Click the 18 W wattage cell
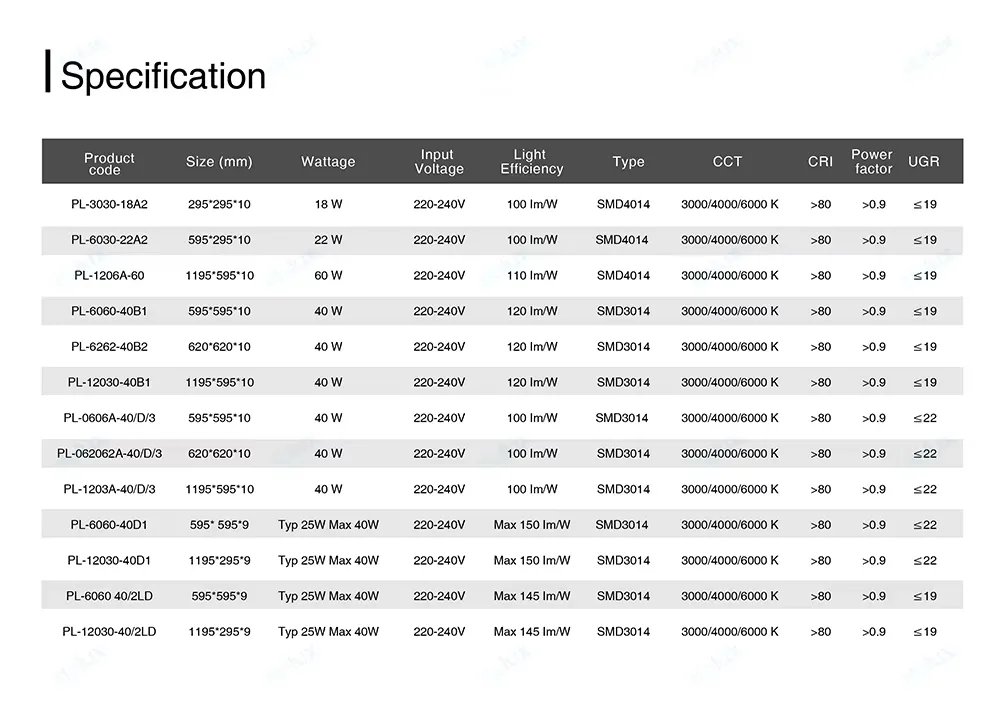Viewport: 1000px width, 707px height. (328, 205)
